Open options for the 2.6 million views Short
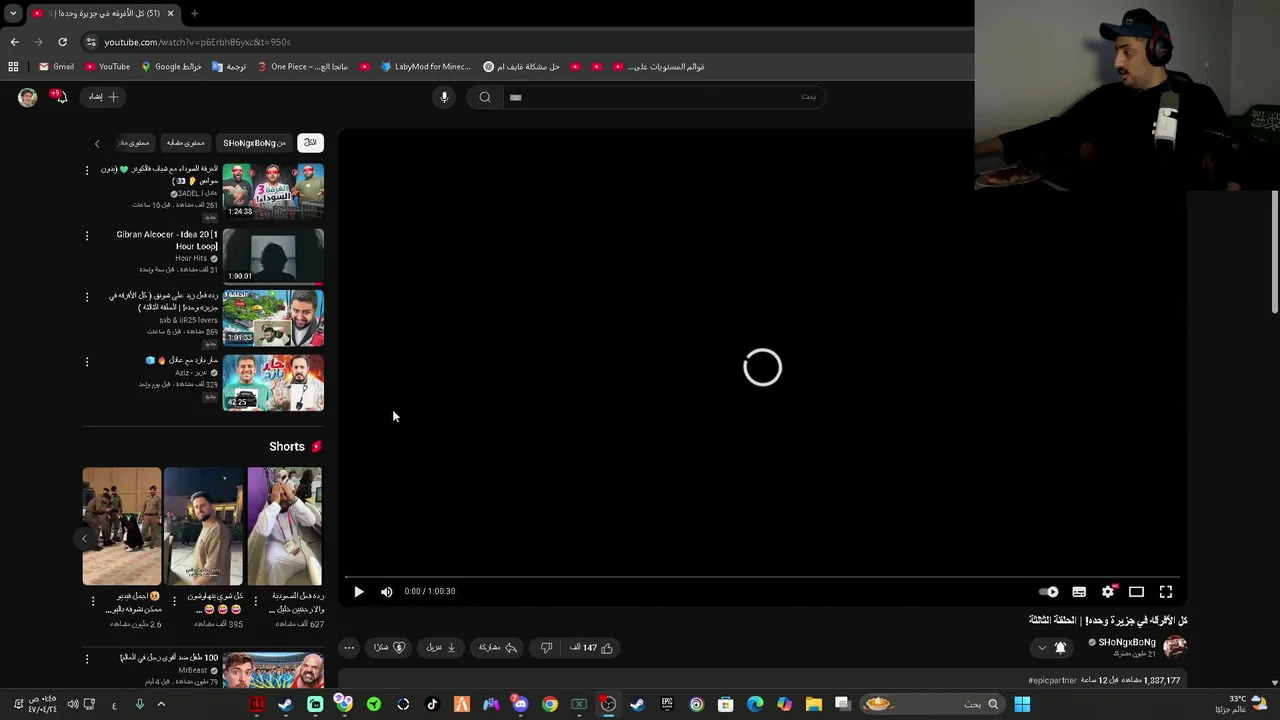 93,601
